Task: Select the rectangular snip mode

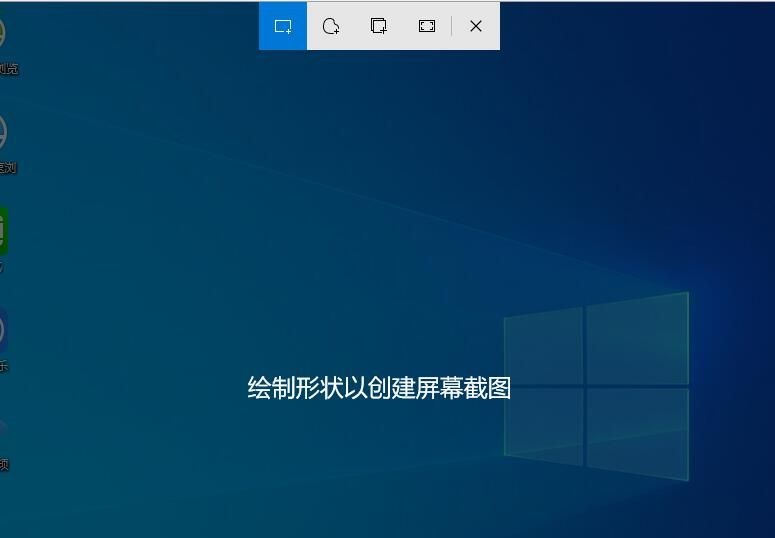Action: pyautogui.click(x=283, y=26)
